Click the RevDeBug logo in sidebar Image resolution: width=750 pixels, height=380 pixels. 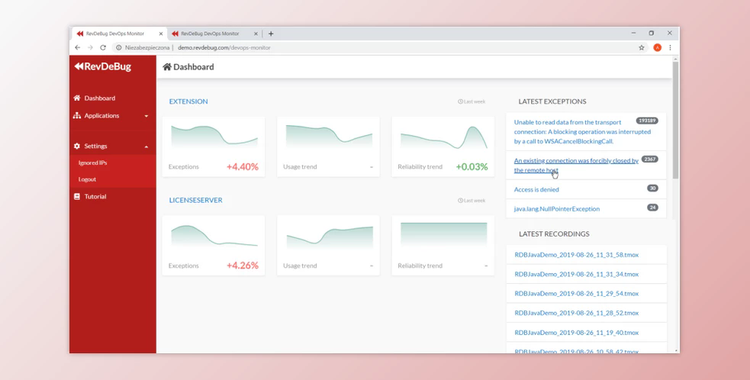click(x=102, y=67)
